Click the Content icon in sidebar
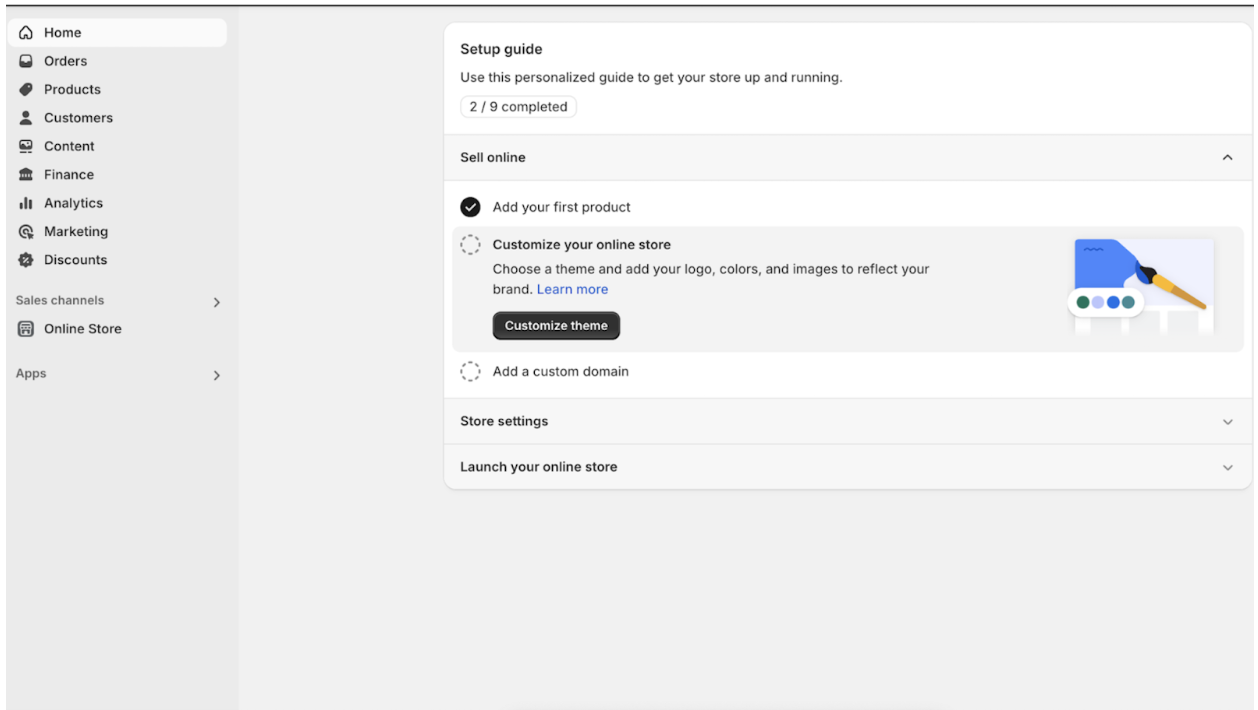 [26, 146]
